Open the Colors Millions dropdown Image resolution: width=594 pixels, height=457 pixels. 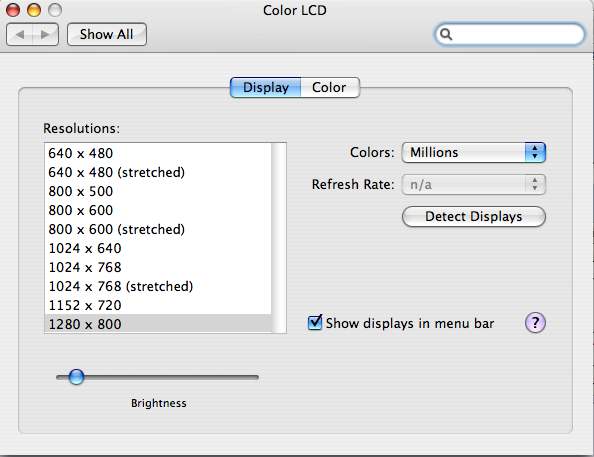pos(474,152)
